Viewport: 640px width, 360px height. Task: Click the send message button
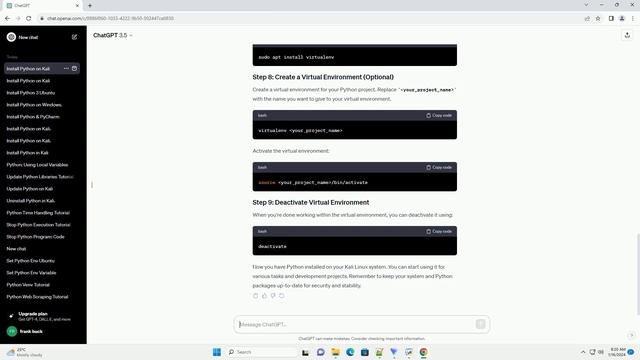click(480, 324)
